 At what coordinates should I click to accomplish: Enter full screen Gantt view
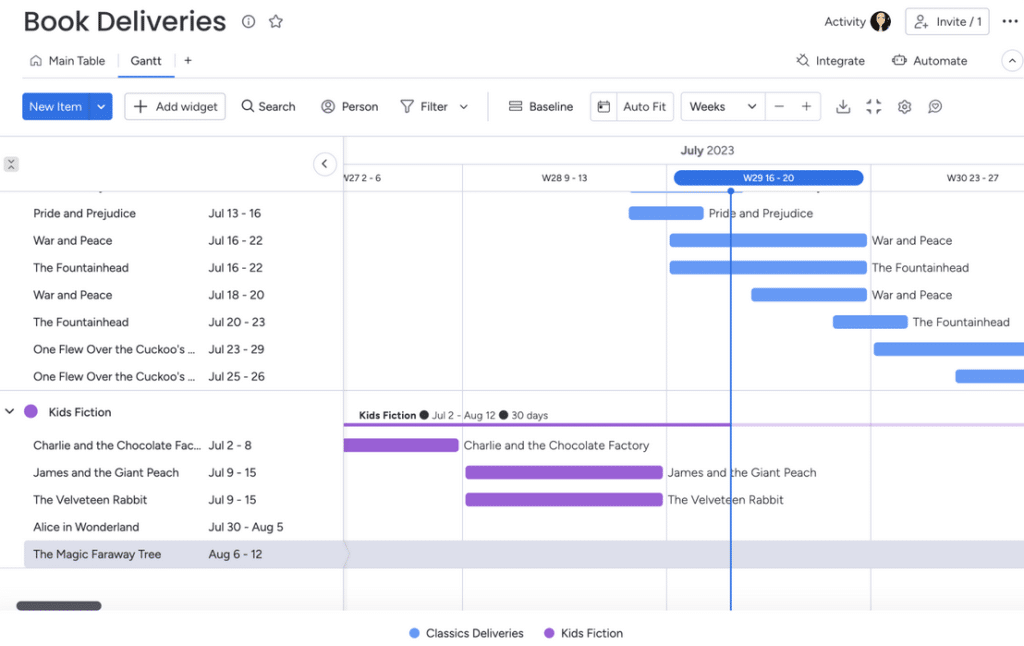[873, 106]
